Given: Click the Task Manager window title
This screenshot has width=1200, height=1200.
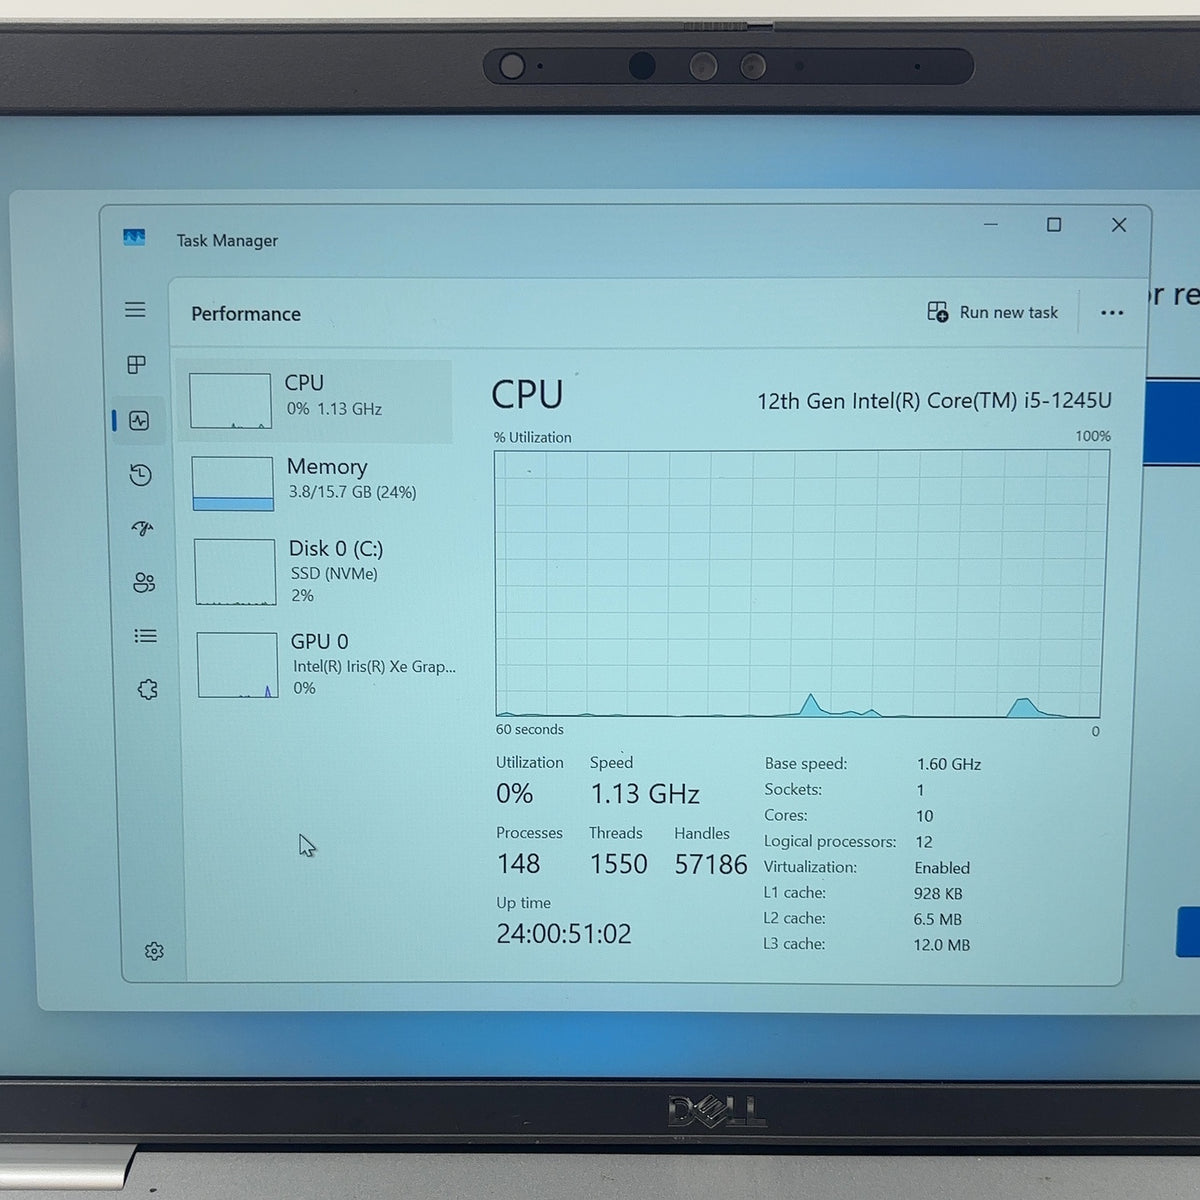Looking at the screenshot, I should click(227, 240).
